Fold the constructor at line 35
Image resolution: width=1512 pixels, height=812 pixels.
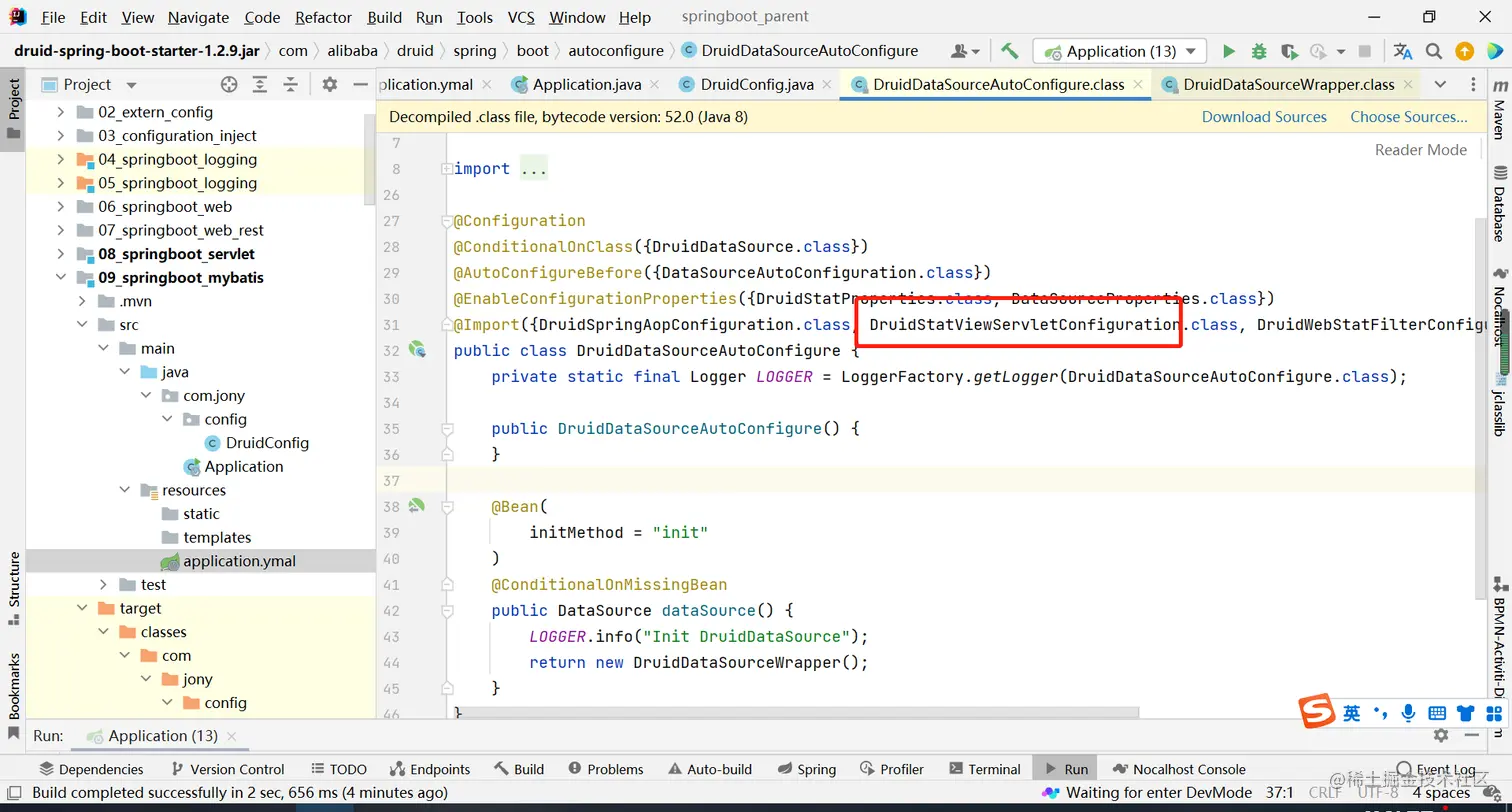(446, 428)
